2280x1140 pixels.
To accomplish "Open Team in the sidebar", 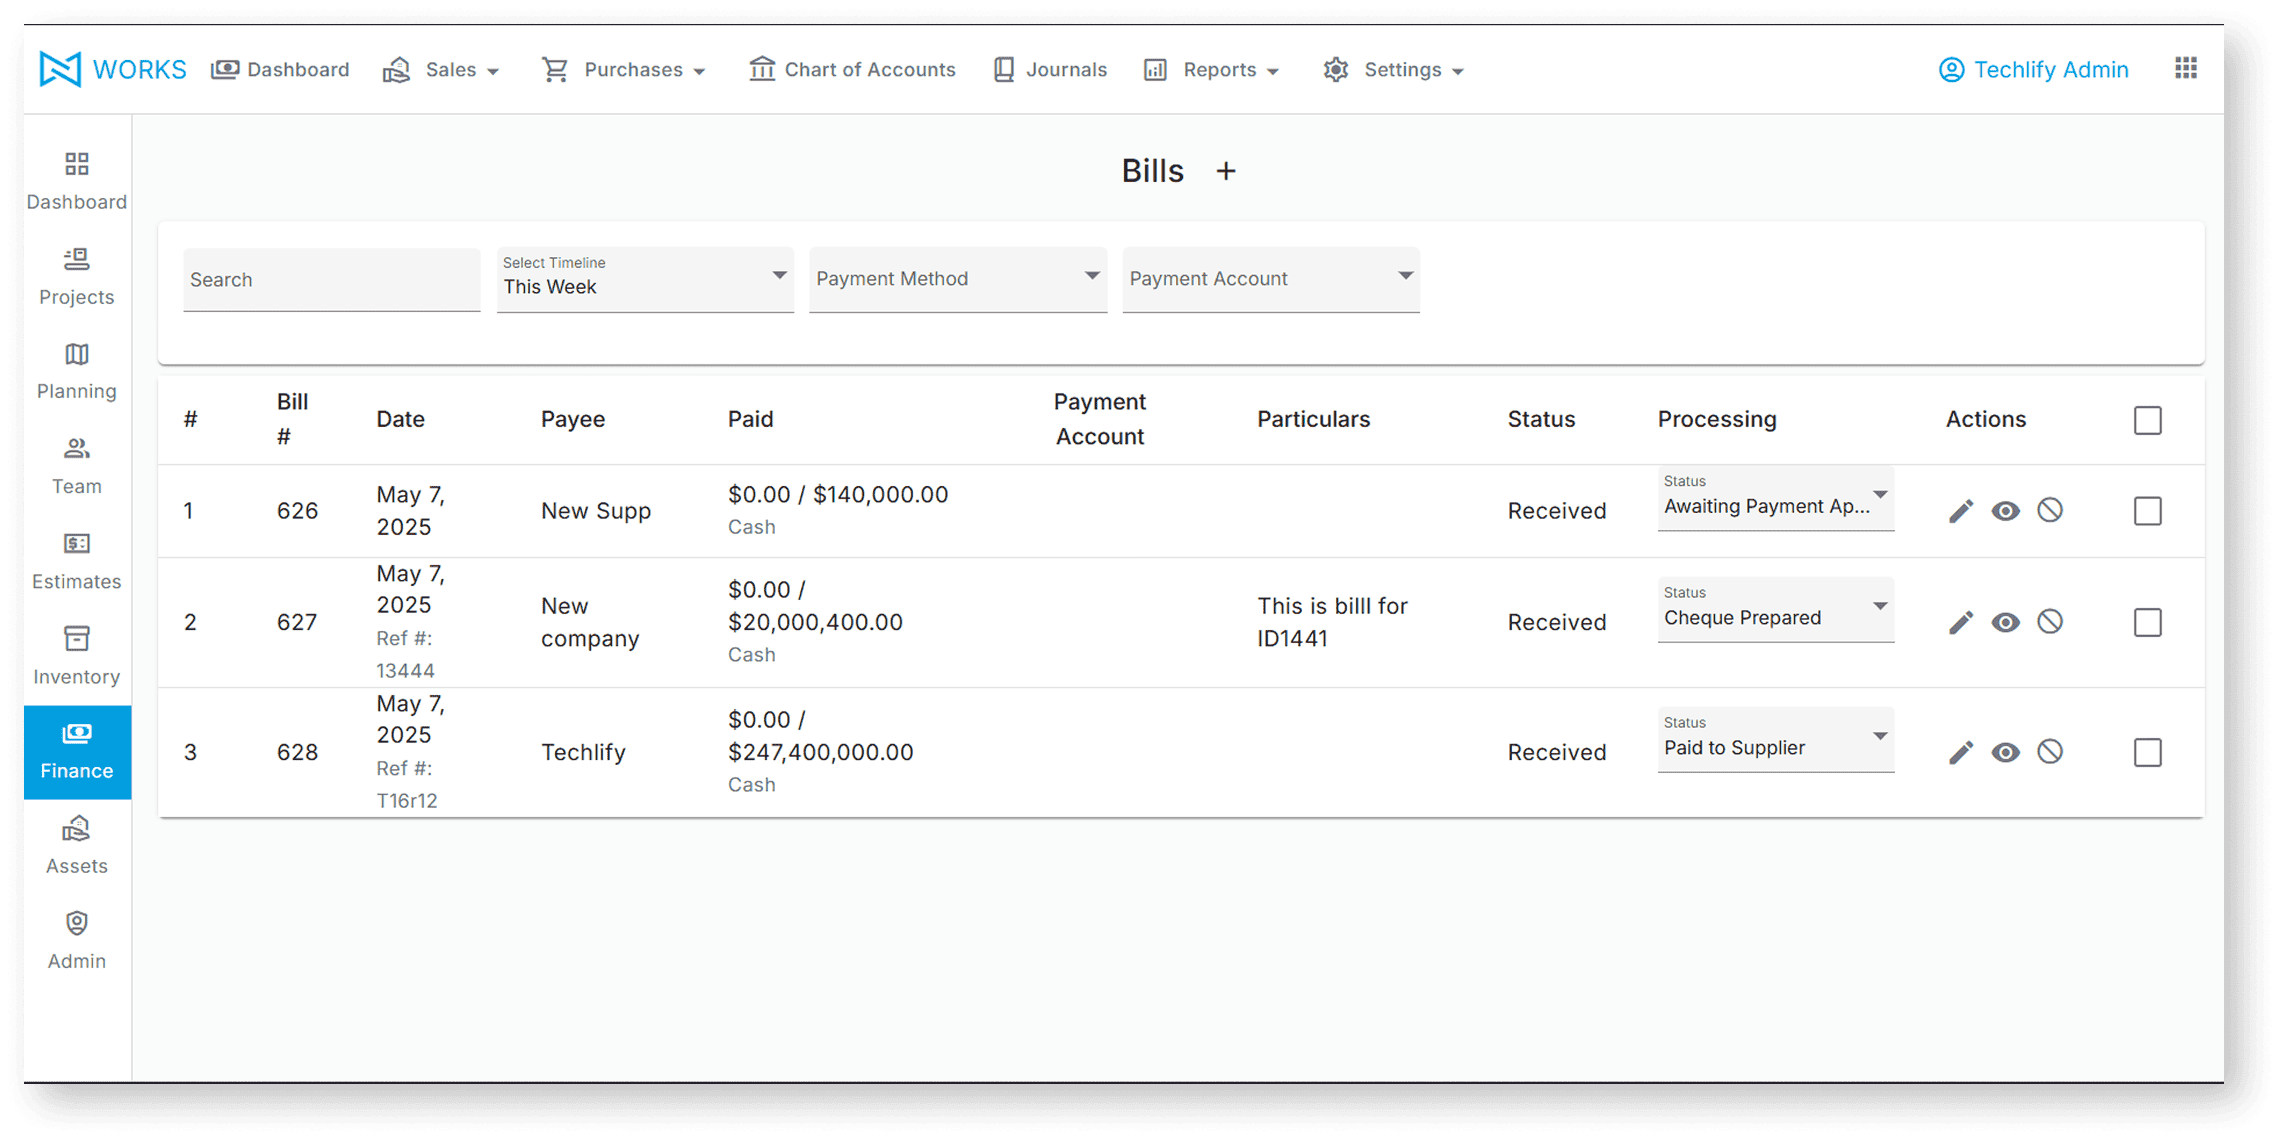I will [x=77, y=466].
